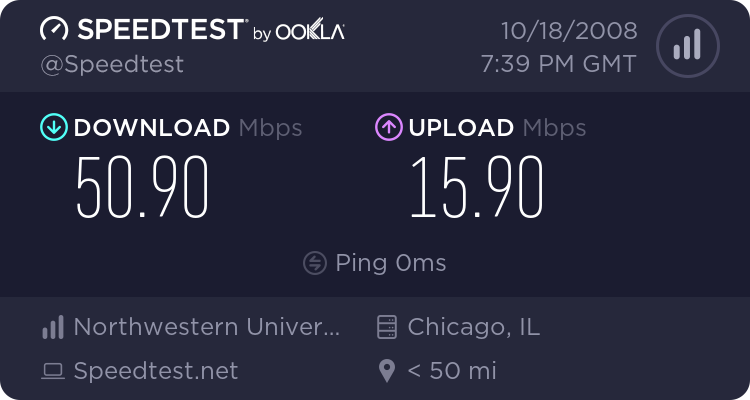Open the @Speedtest handle link
Screen dimensions: 750x400
coord(112,64)
